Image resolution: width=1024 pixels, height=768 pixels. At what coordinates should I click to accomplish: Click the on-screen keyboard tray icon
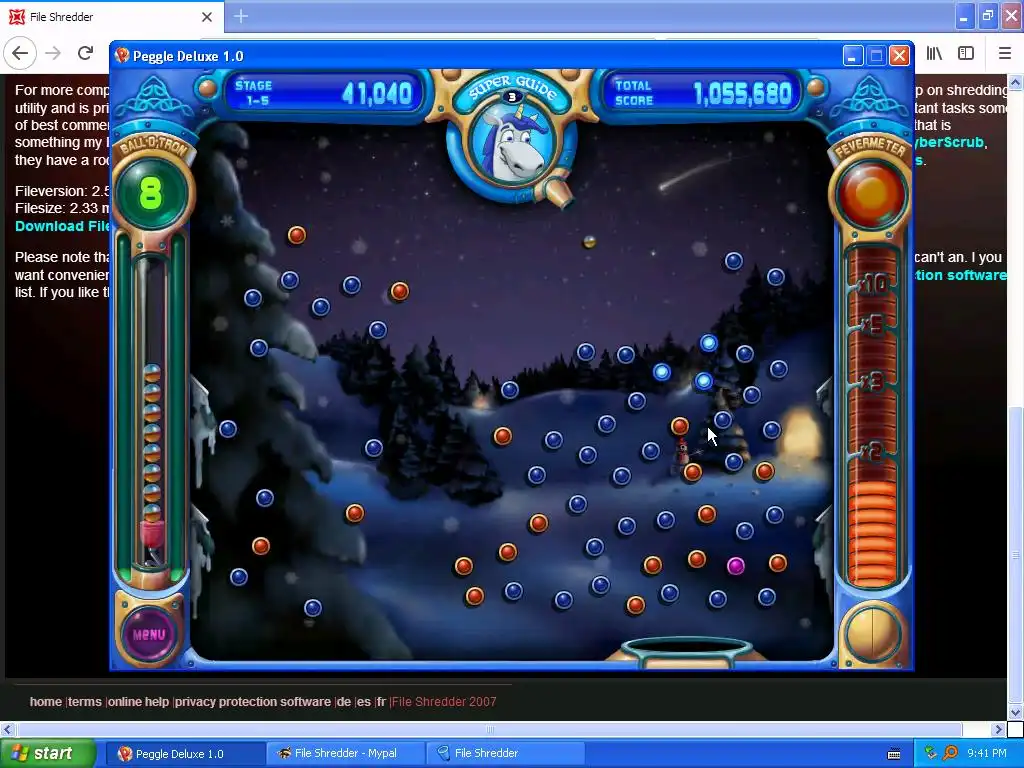click(x=894, y=754)
